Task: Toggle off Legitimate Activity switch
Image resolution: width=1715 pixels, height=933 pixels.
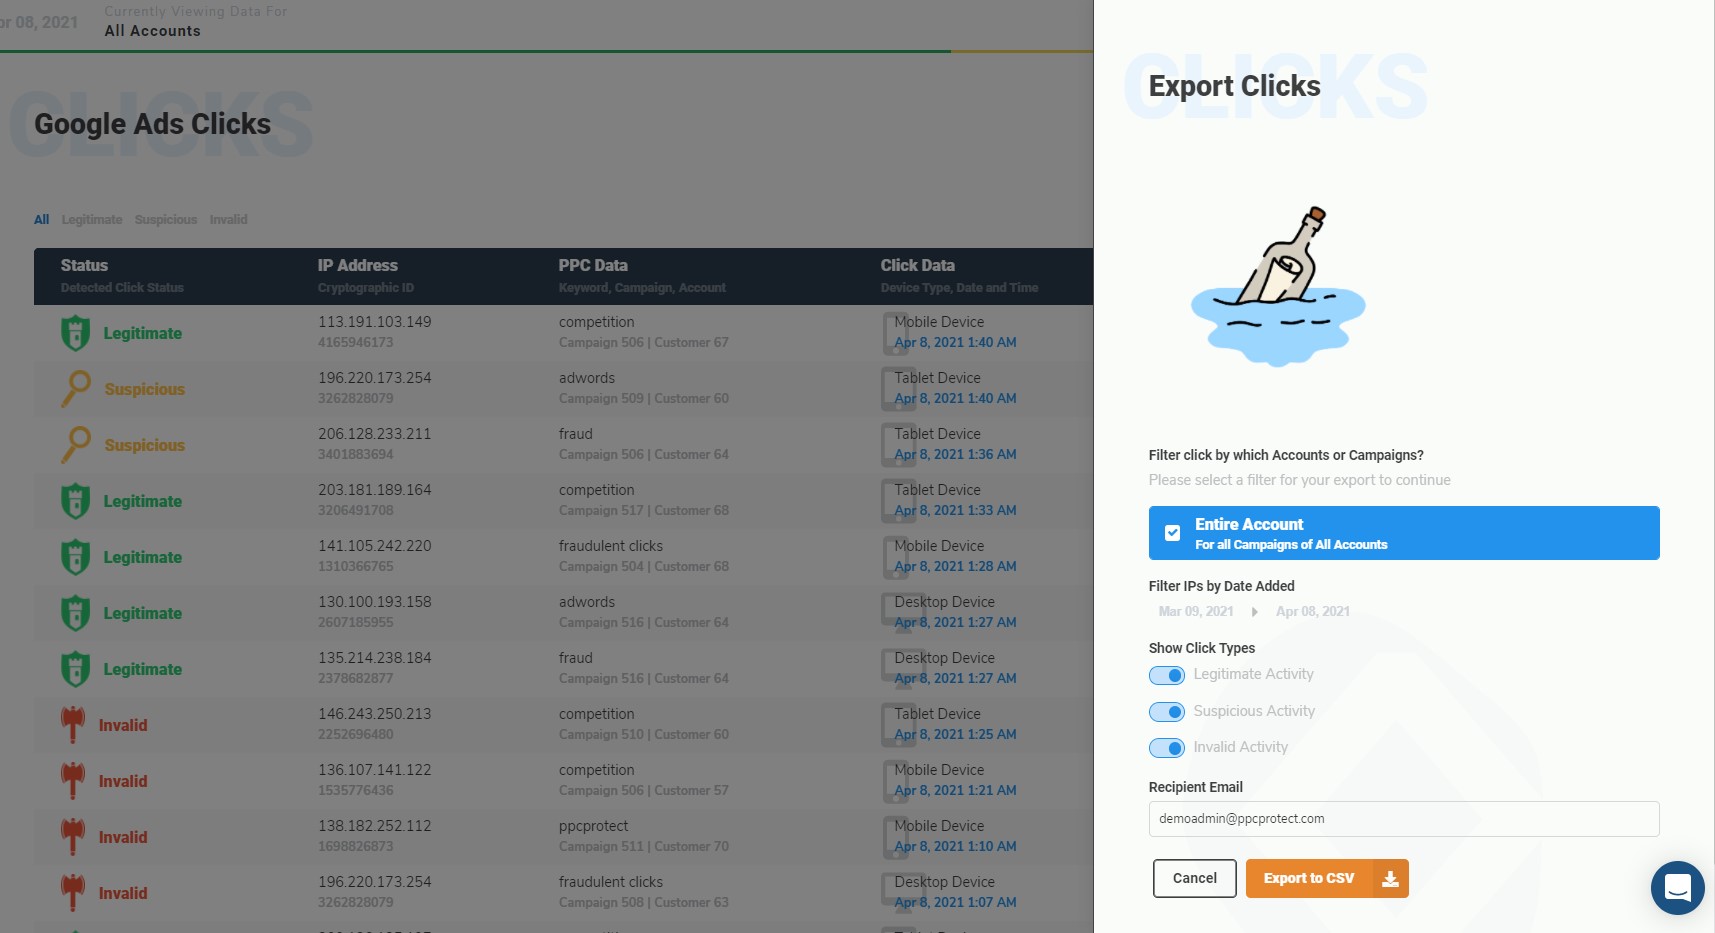Action: click(1167, 675)
